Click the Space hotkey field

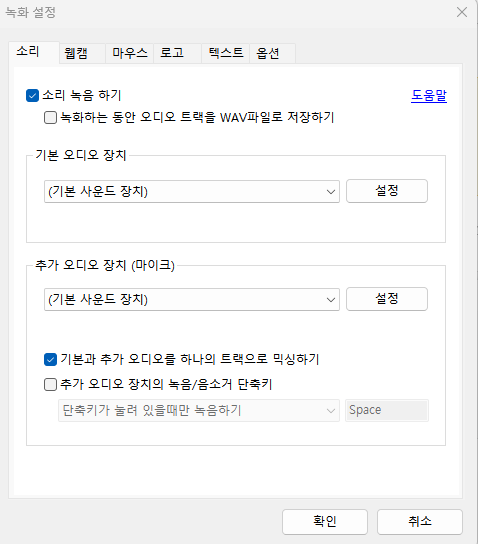(387, 410)
